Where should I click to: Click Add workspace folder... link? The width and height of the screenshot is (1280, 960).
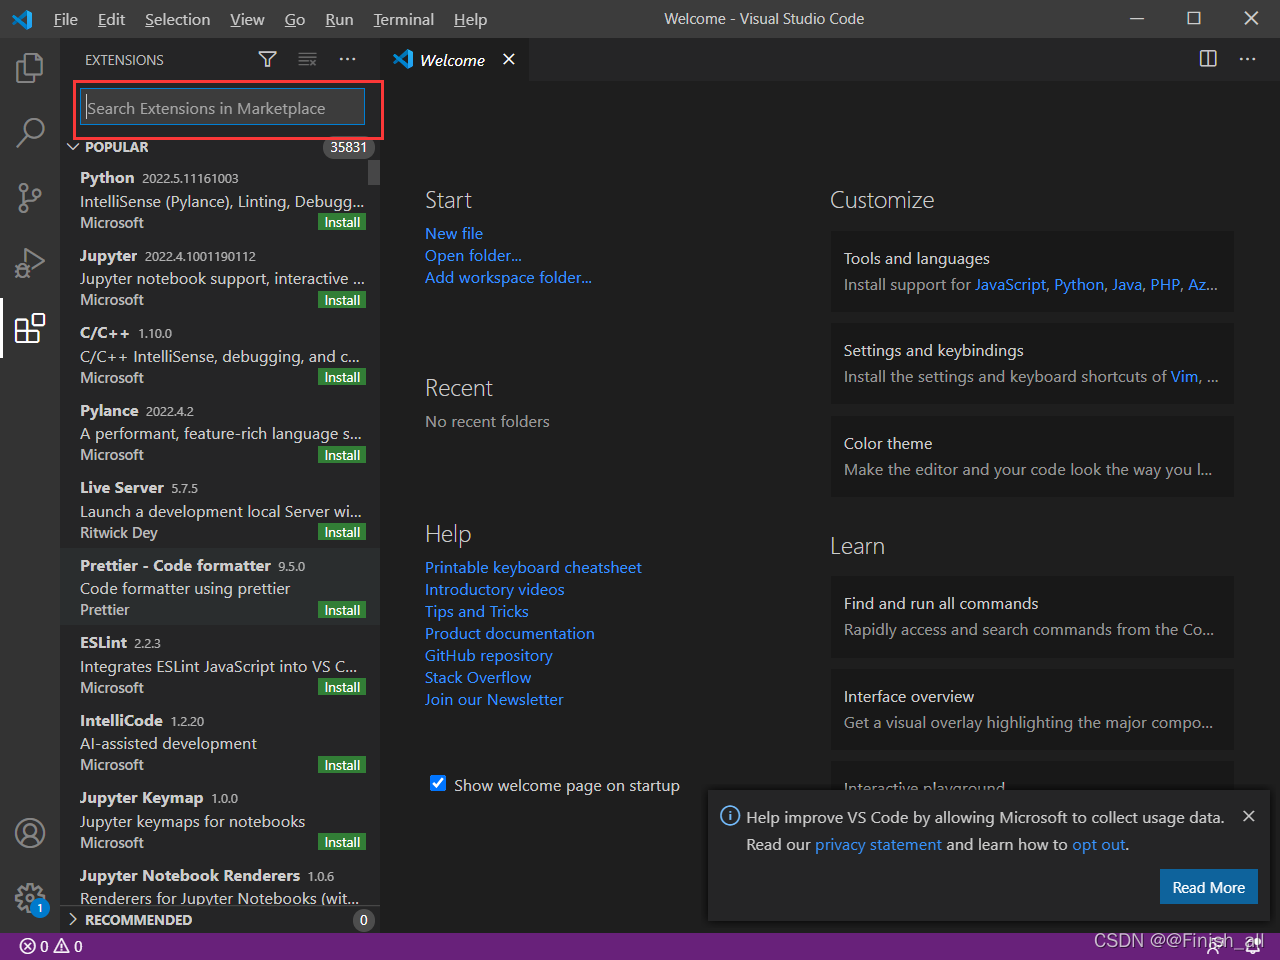pos(508,277)
